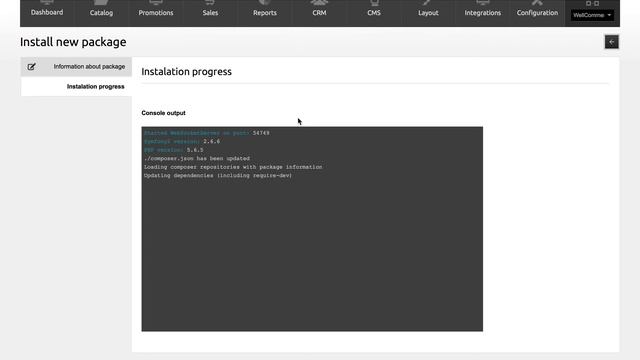
Task: Select the Information about package tab
Action: 76,67
